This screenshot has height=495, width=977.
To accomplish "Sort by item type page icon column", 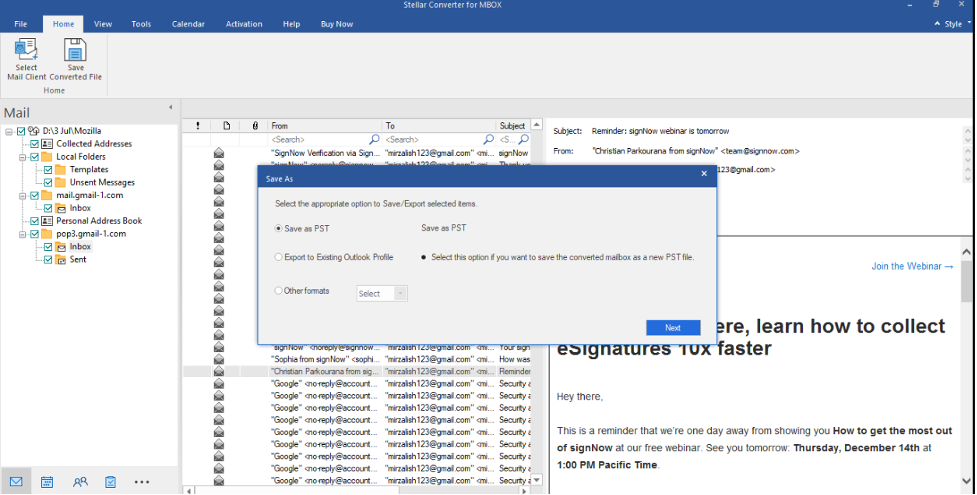I will pyautogui.click(x=226, y=126).
